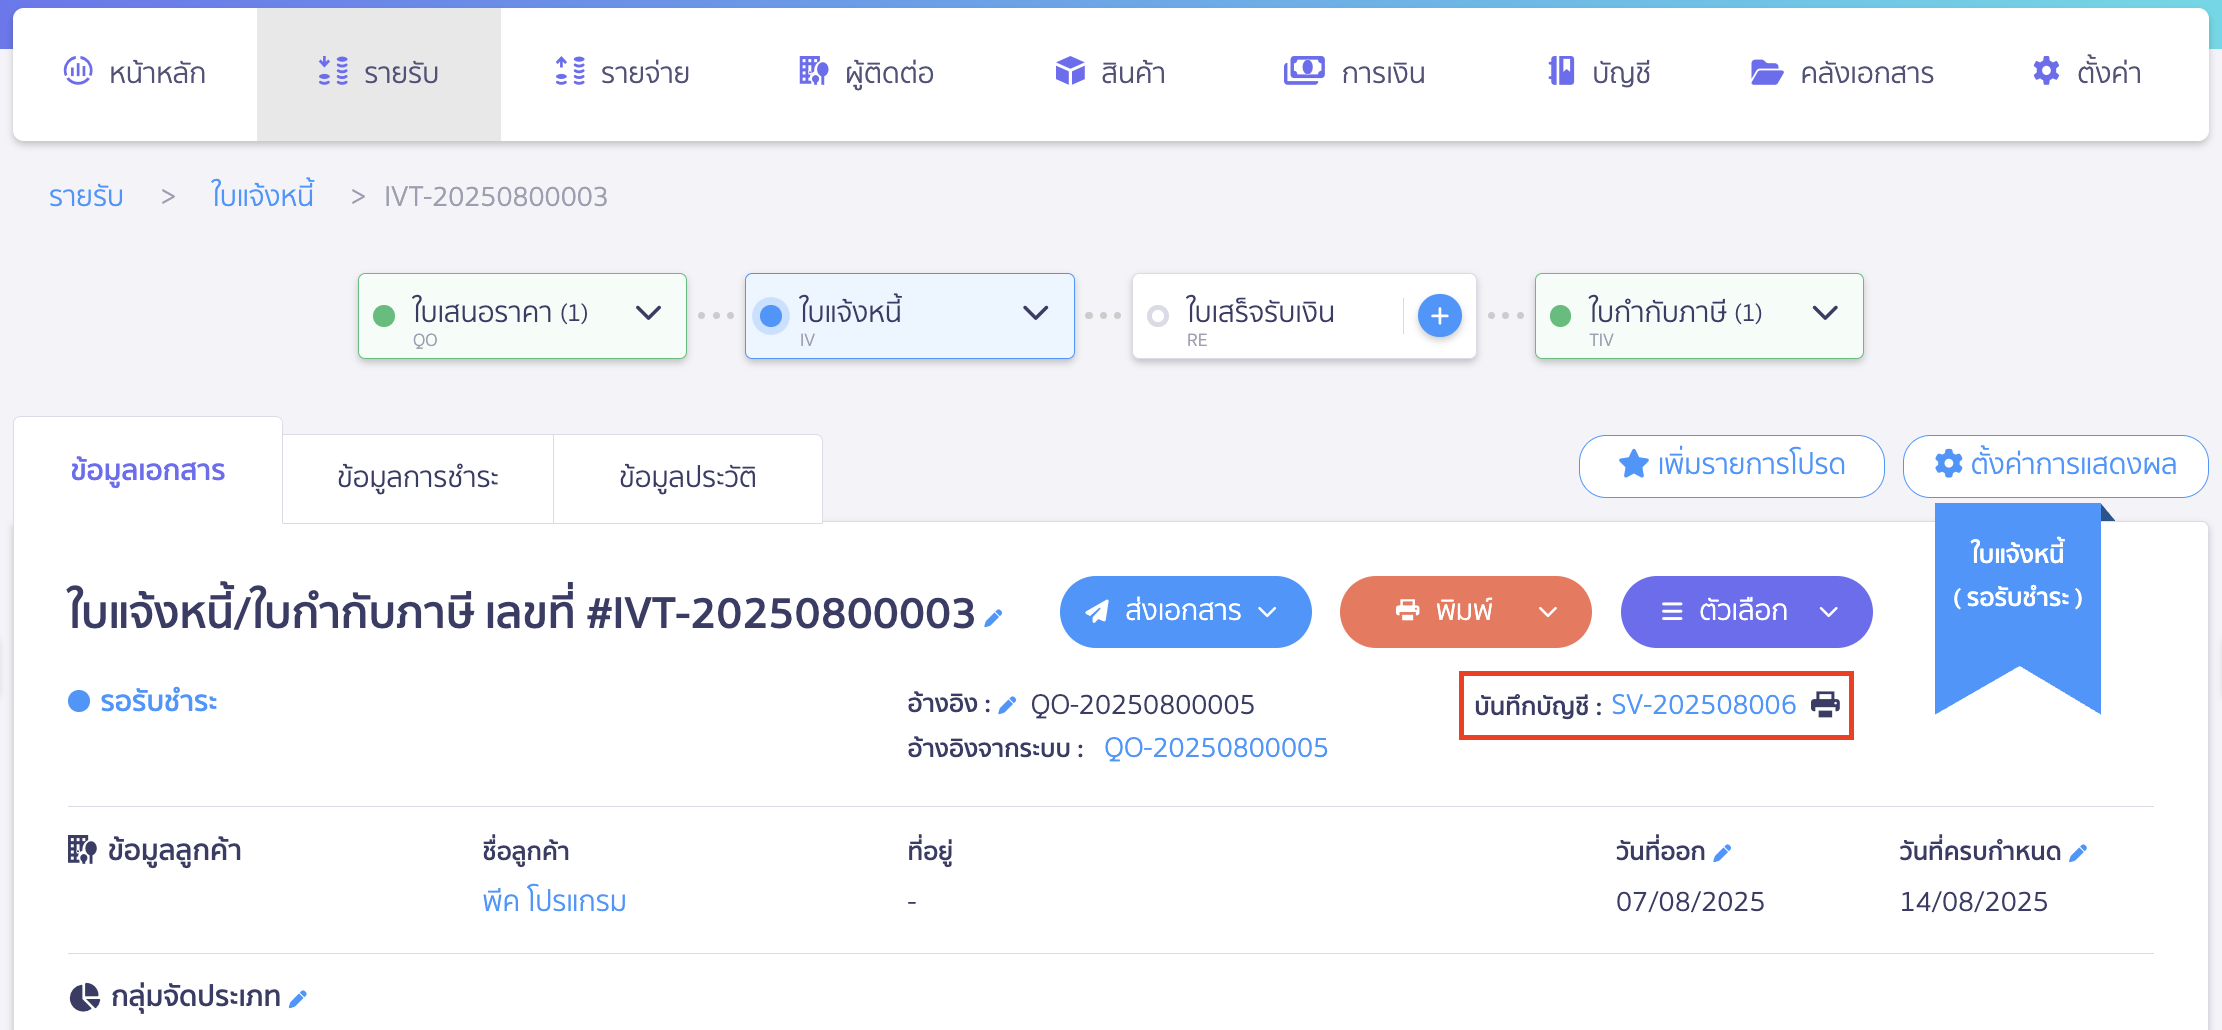The image size is (2222, 1030).
Task: Edit the อ้างอิง reference pencil icon
Action: click(1008, 705)
